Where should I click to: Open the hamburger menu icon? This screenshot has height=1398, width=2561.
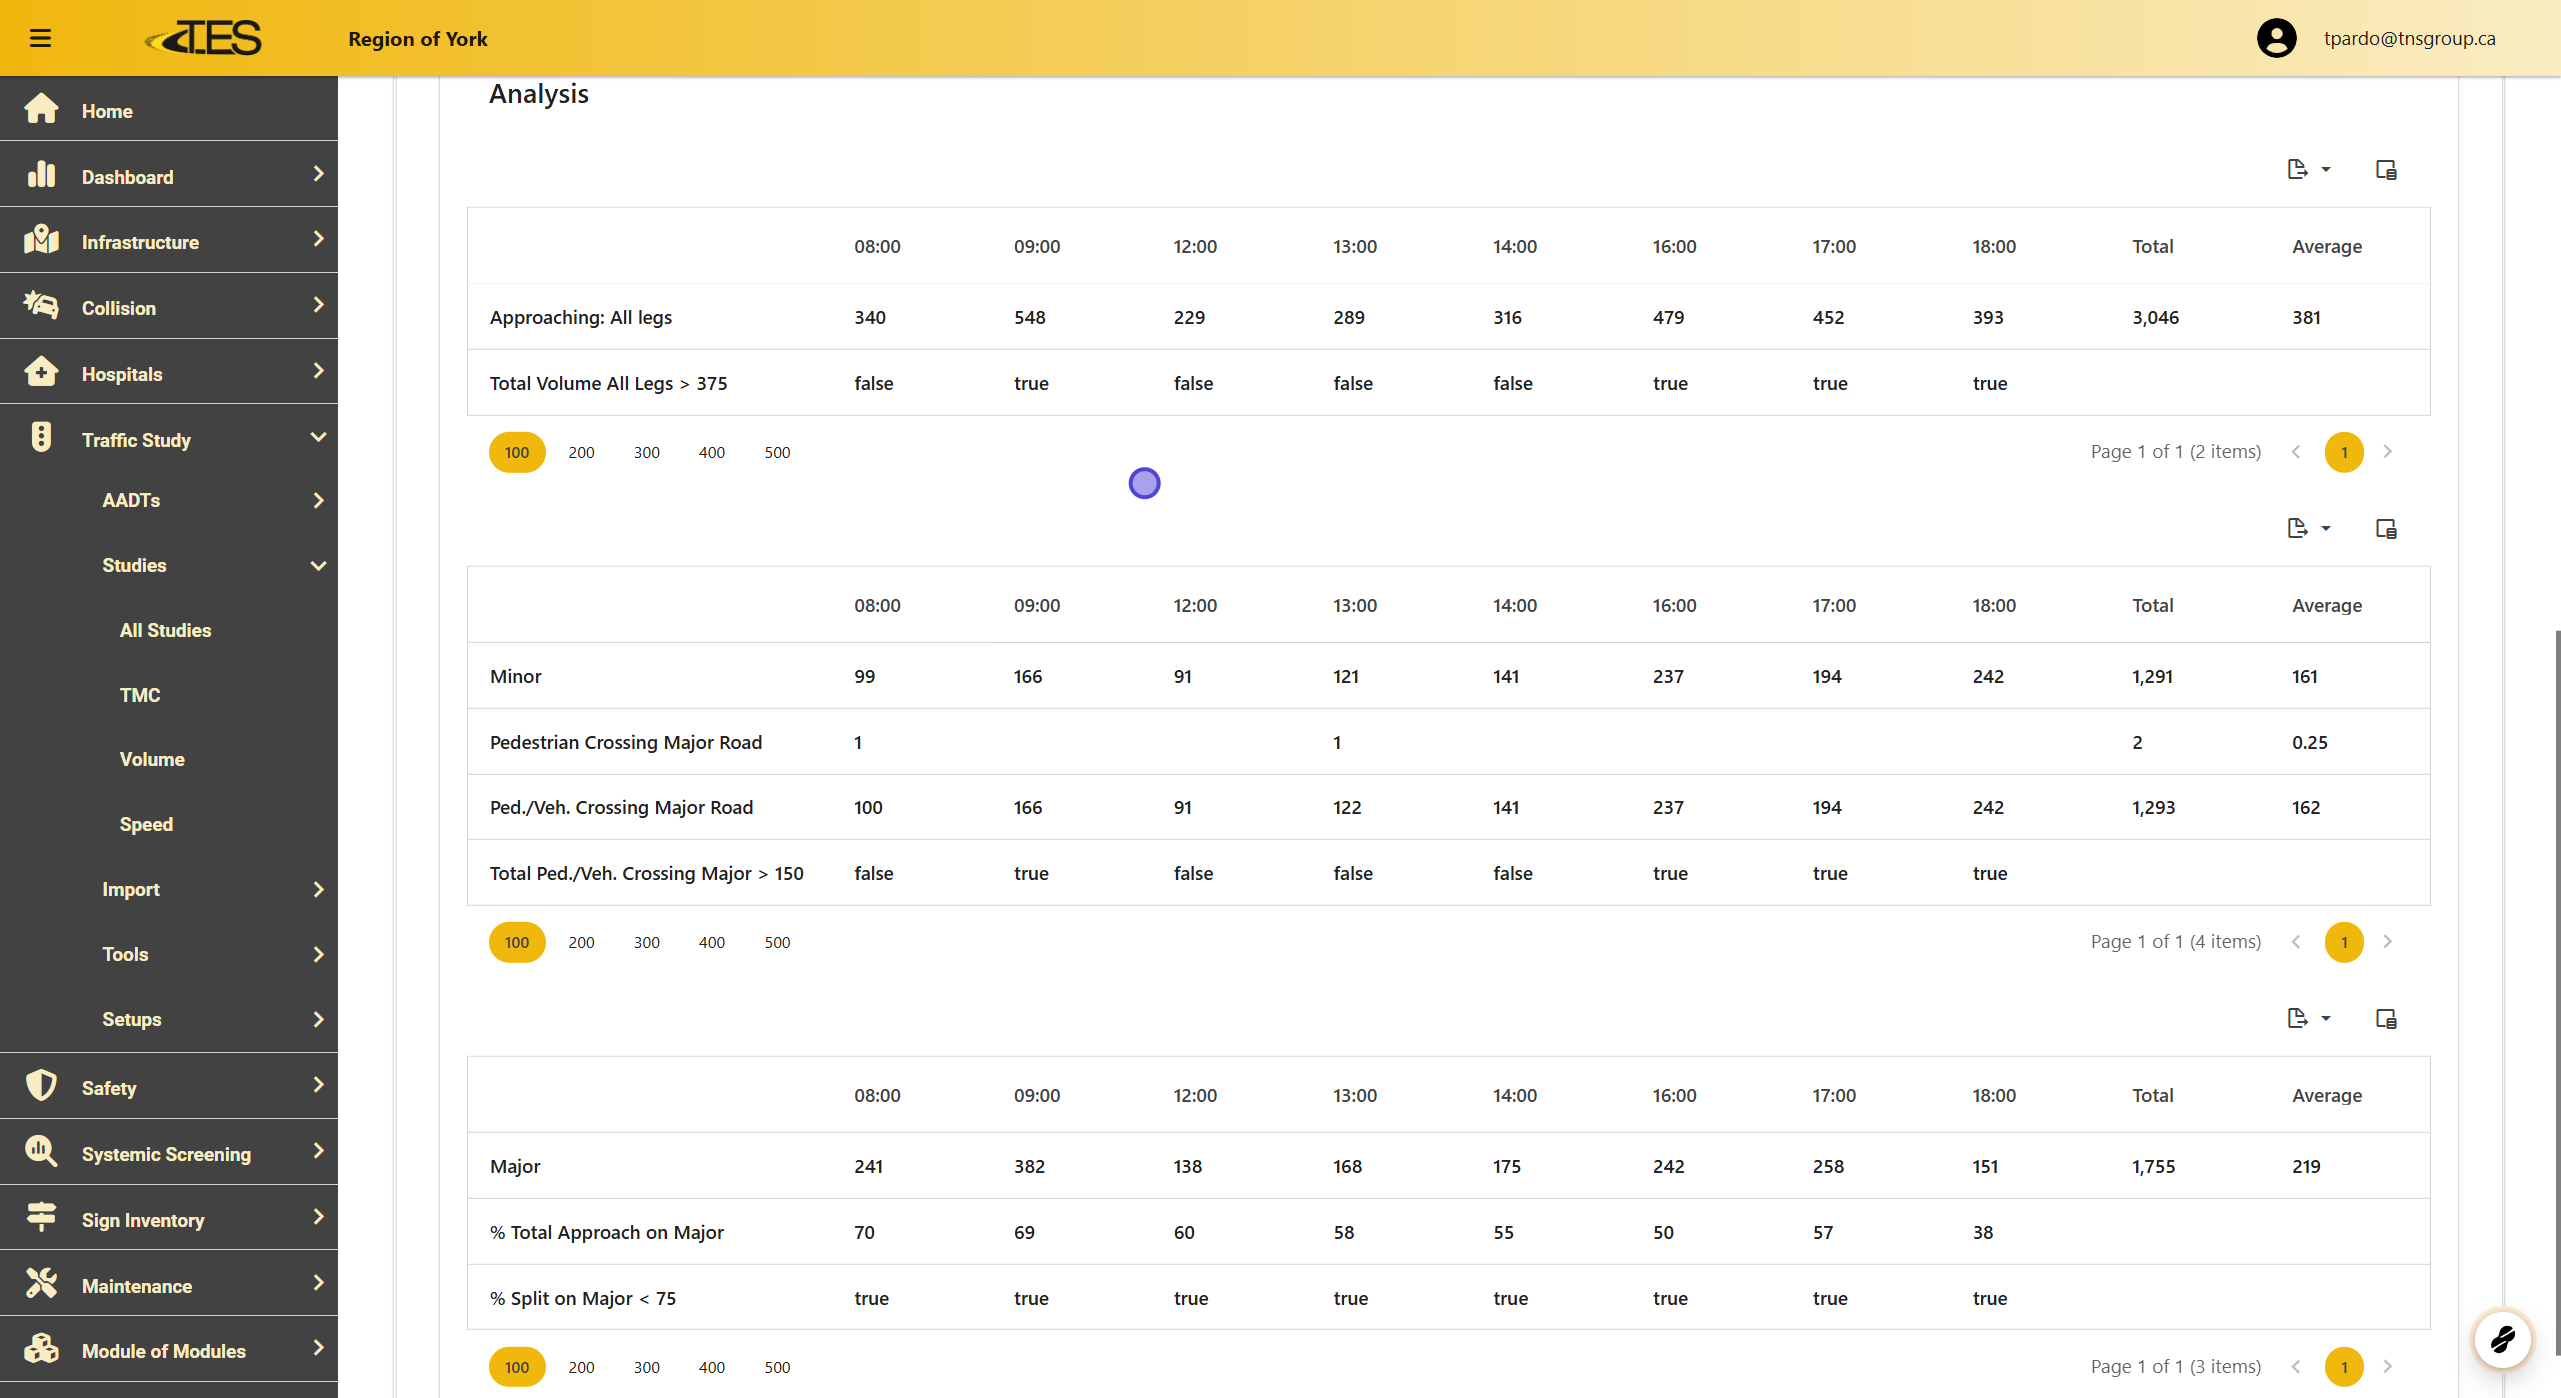(x=40, y=38)
